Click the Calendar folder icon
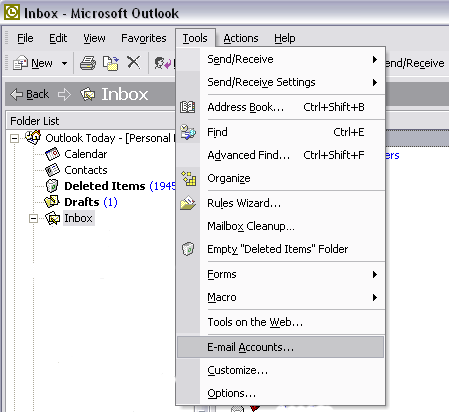This screenshot has height=412, width=449. pos(52,154)
